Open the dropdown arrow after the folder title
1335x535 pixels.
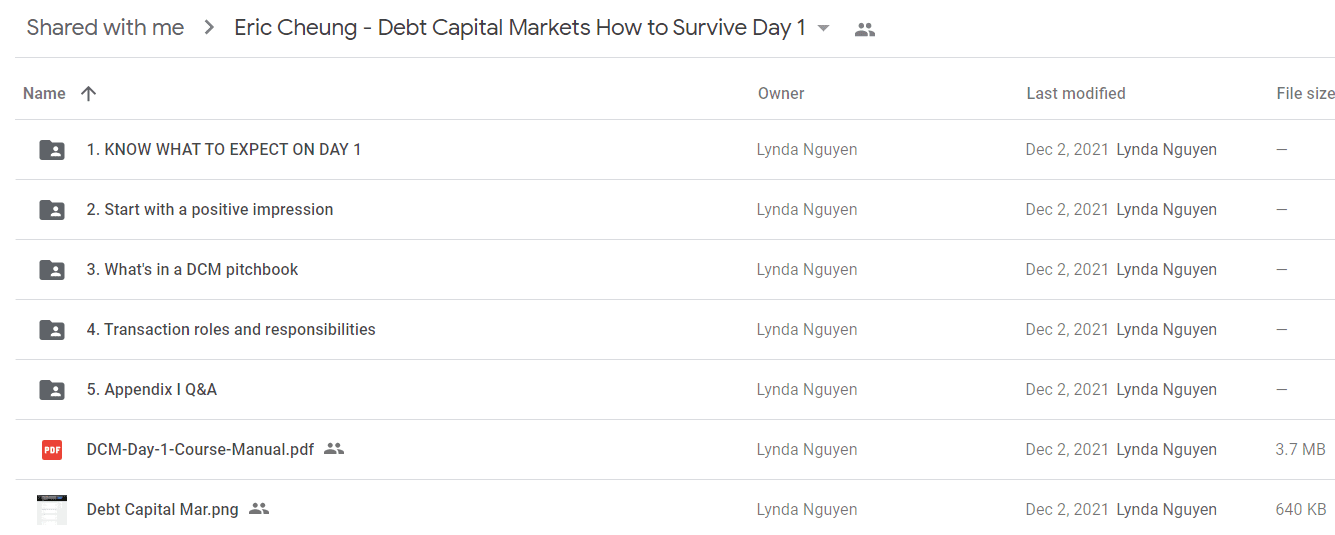point(824,28)
